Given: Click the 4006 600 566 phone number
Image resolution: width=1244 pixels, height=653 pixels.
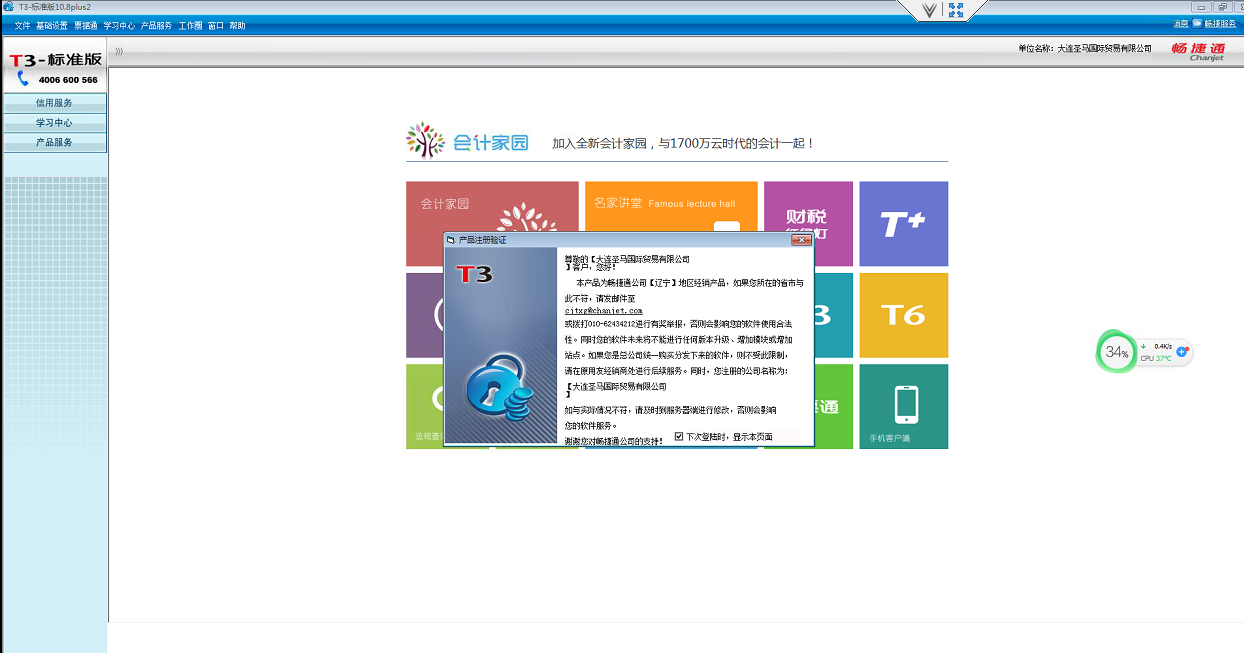Looking at the screenshot, I should click(x=68, y=80).
